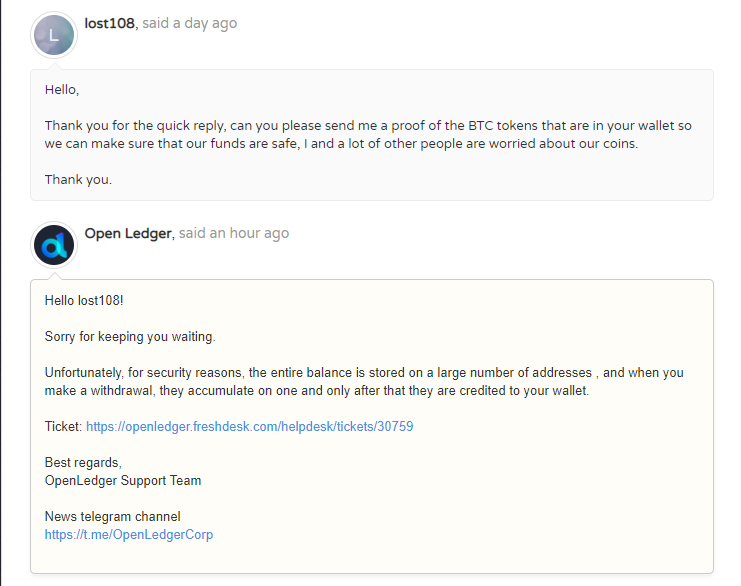
Task: Click the line starting 'Unfortunately, for security reasons'
Action: (x=364, y=372)
